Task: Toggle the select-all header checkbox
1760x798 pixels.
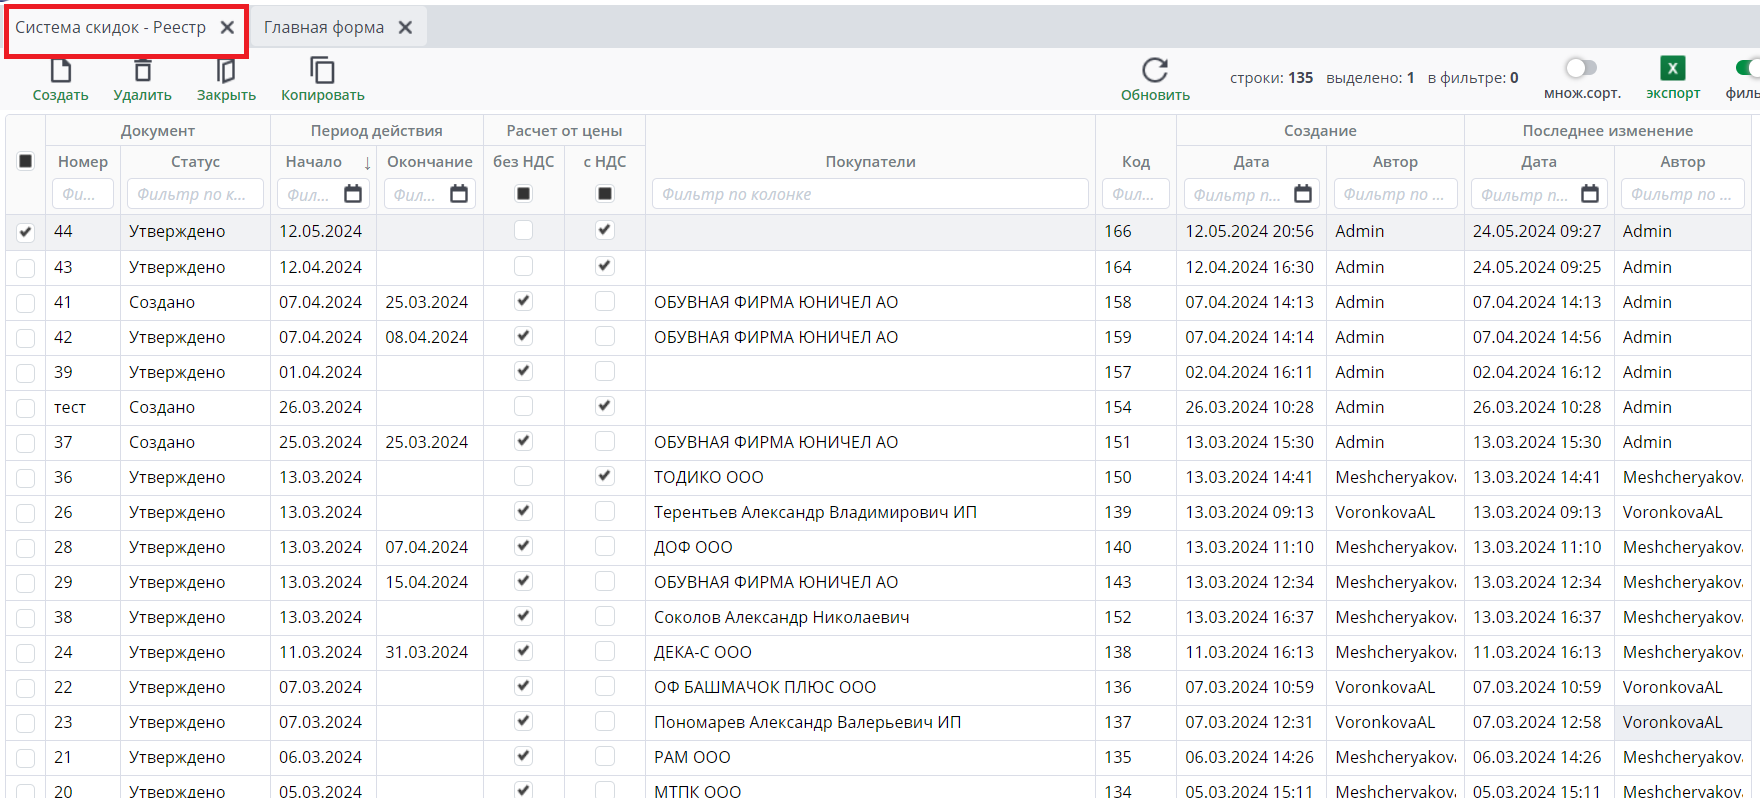Action: pyautogui.click(x=26, y=161)
